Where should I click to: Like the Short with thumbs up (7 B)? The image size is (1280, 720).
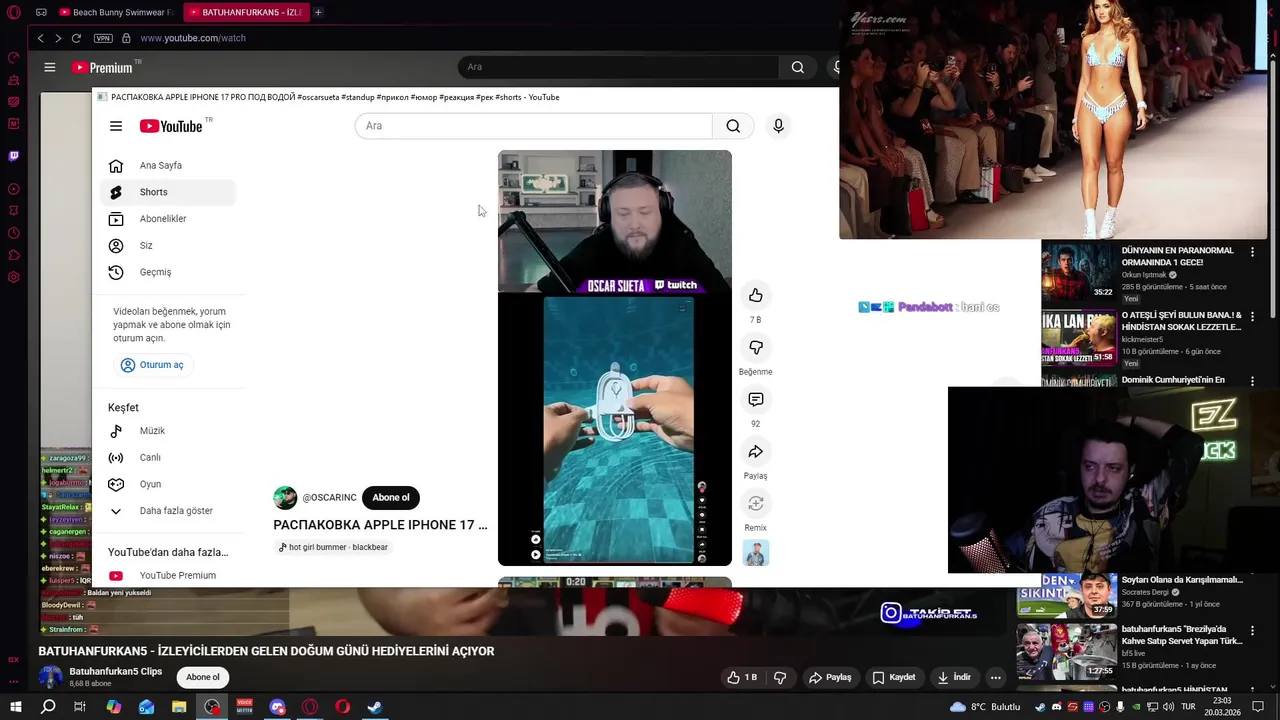tap(756, 295)
